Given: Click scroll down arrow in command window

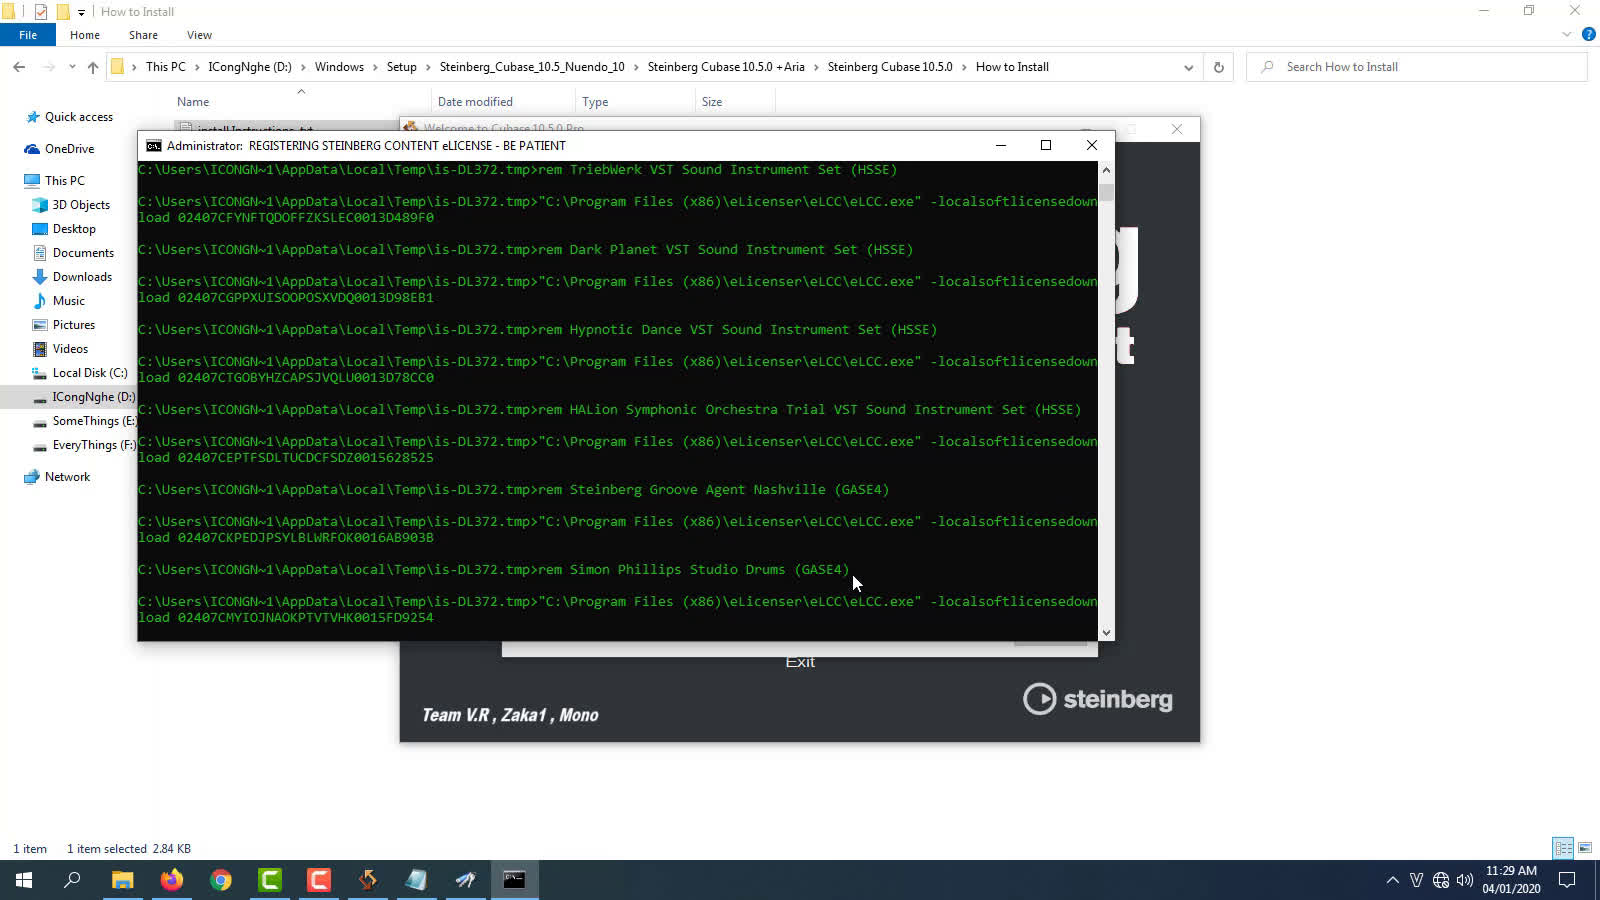Looking at the screenshot, I should tap(1106, 632).
